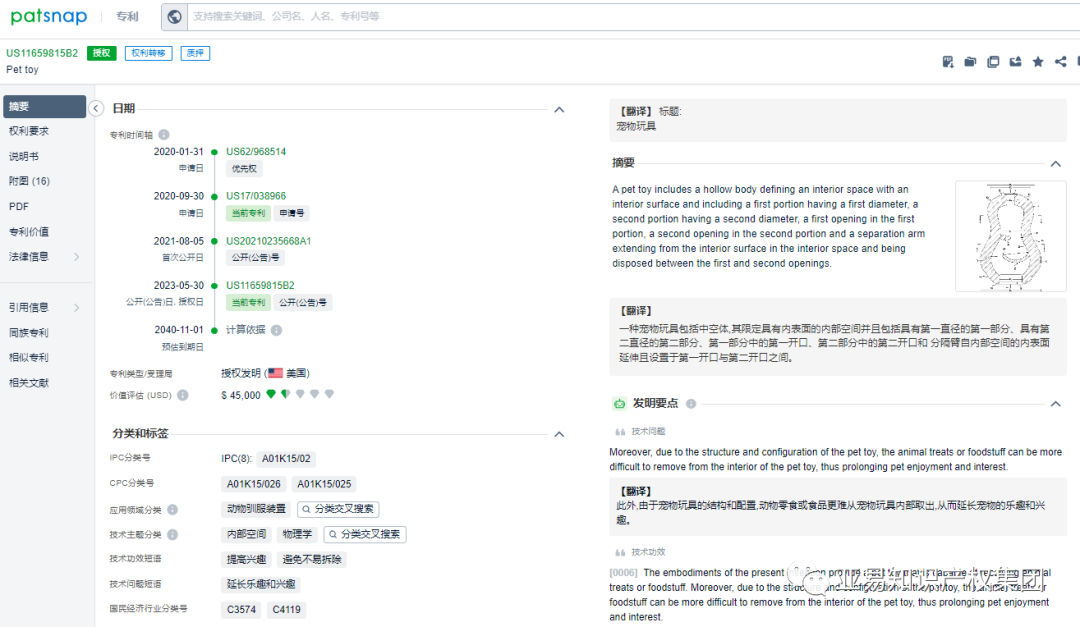Export the patent data
Image resolution: width=1080 pixels, height=627 pixels.
point(1015,61)
